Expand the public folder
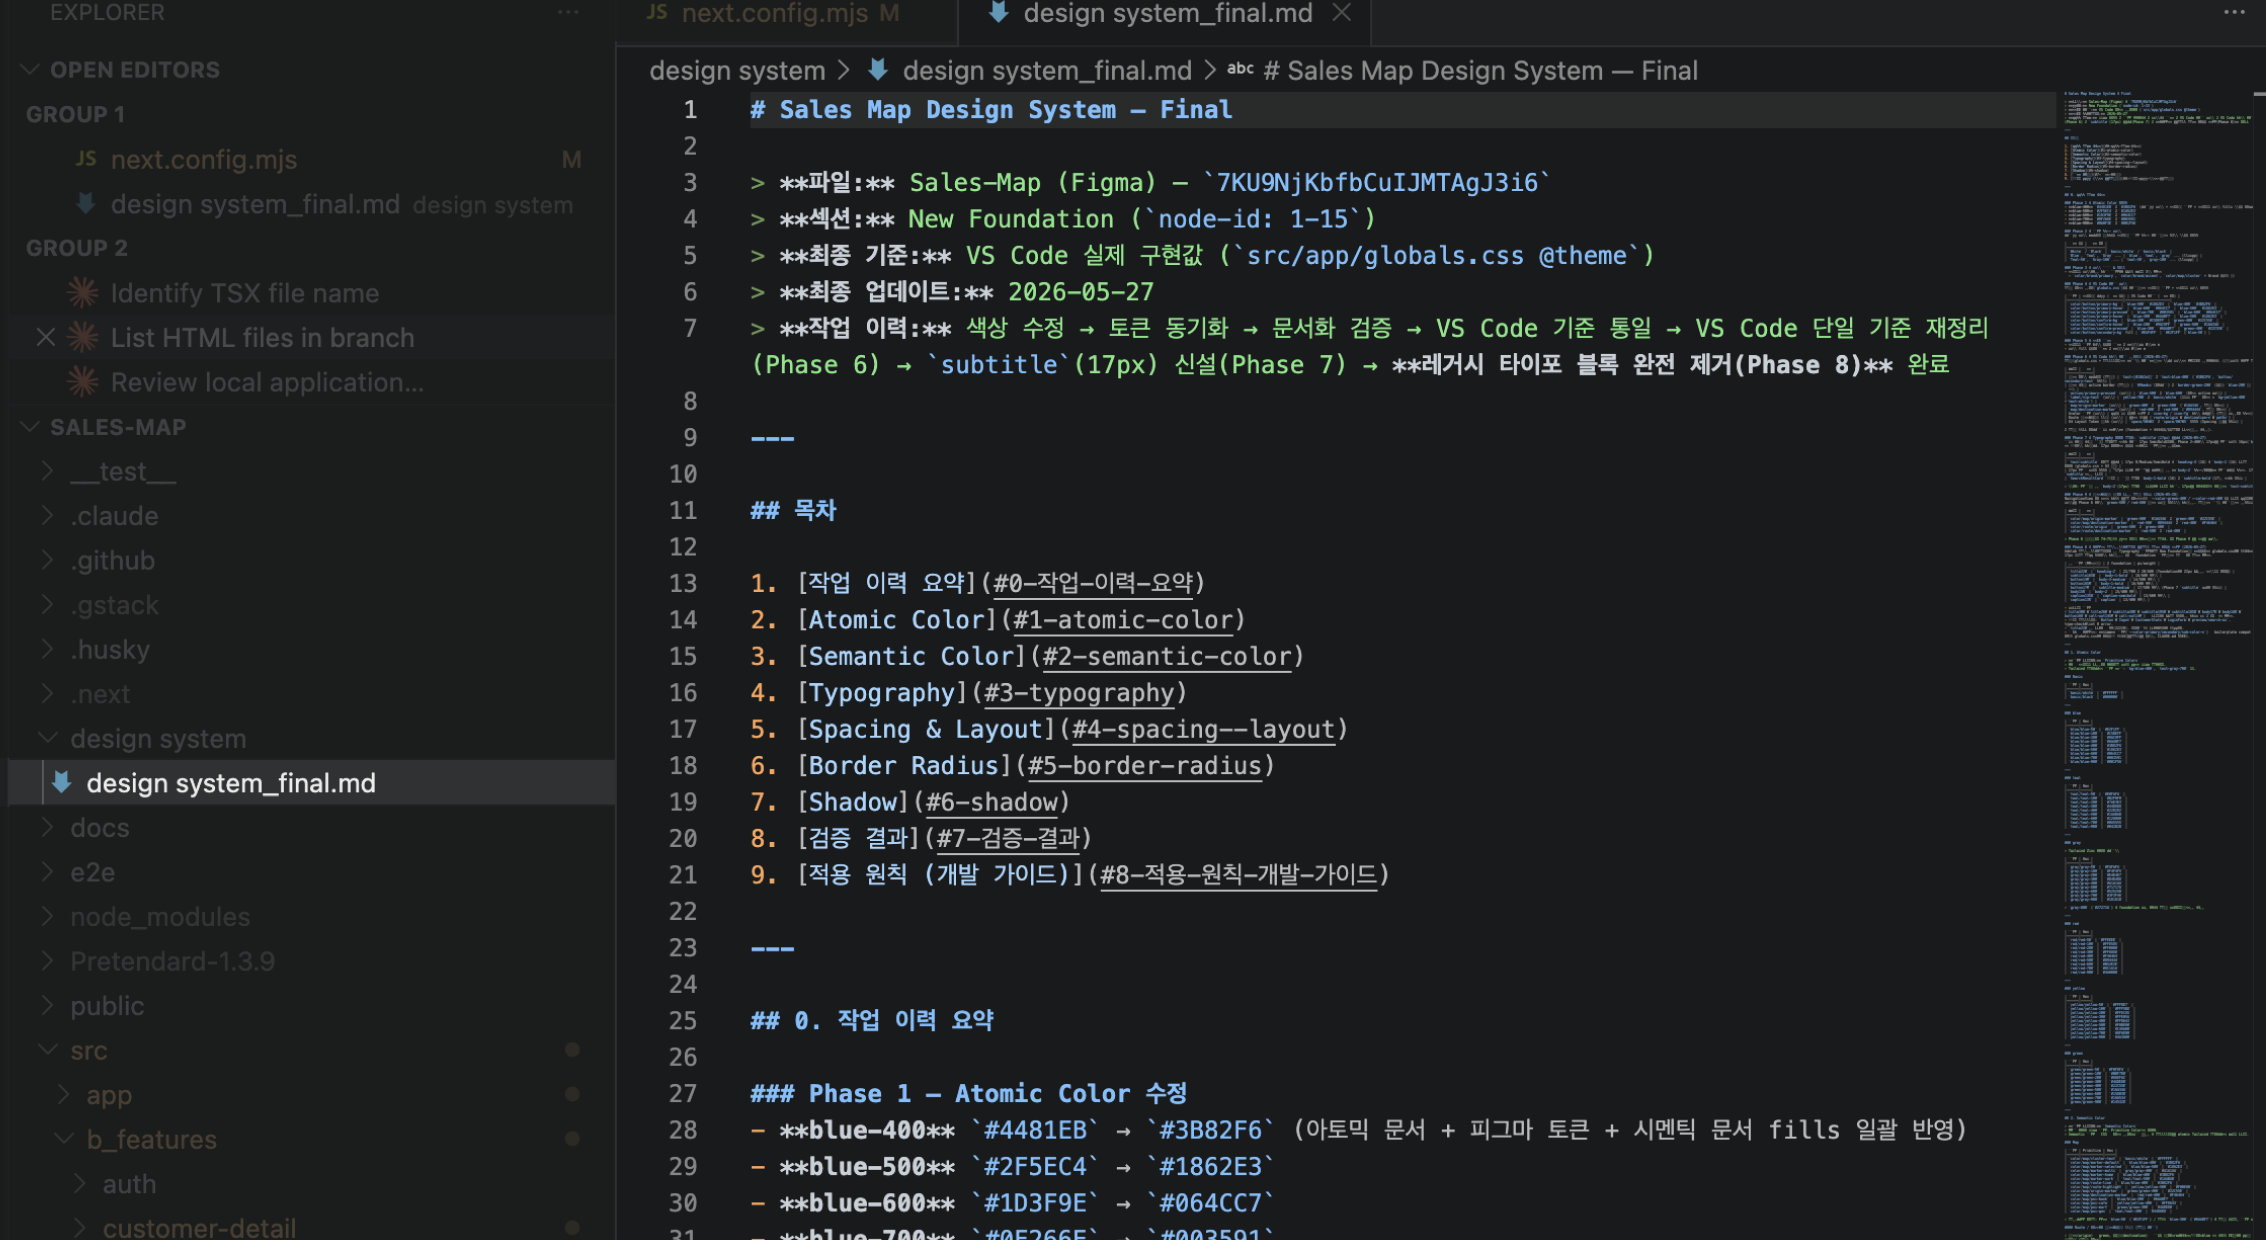 [x=47, y=1006]
